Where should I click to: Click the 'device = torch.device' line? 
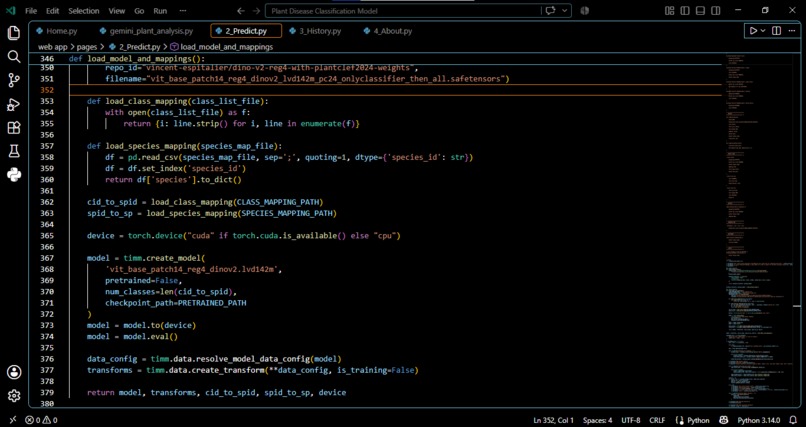(x=244, y=236)
